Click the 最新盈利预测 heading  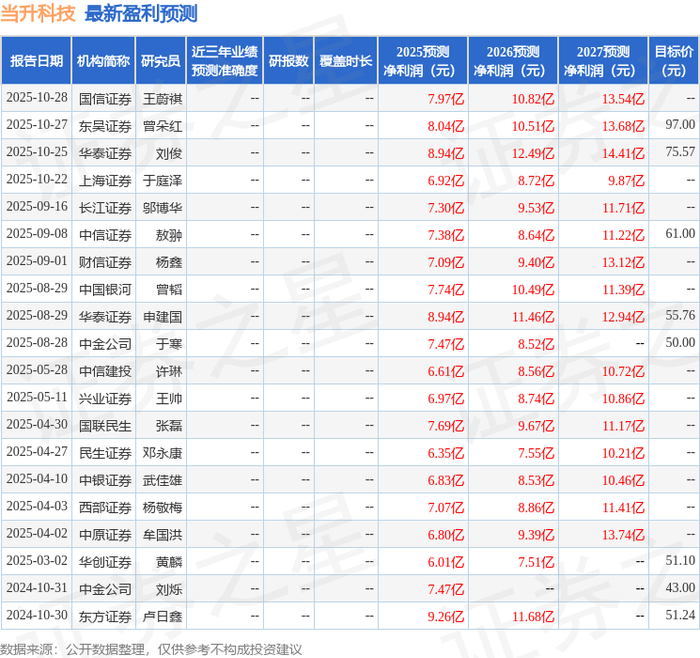pyautogui.click(x=141, y=13)
